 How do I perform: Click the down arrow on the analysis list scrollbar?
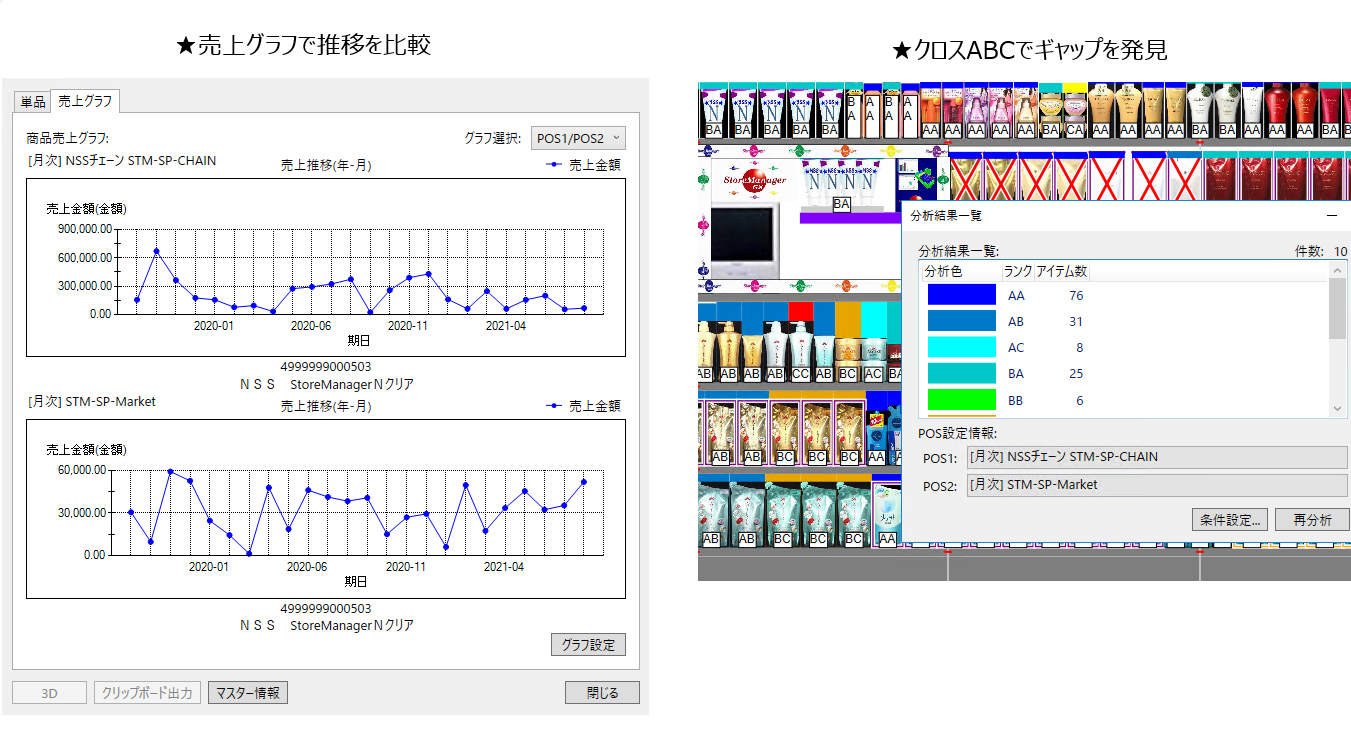click(1339, 408)
